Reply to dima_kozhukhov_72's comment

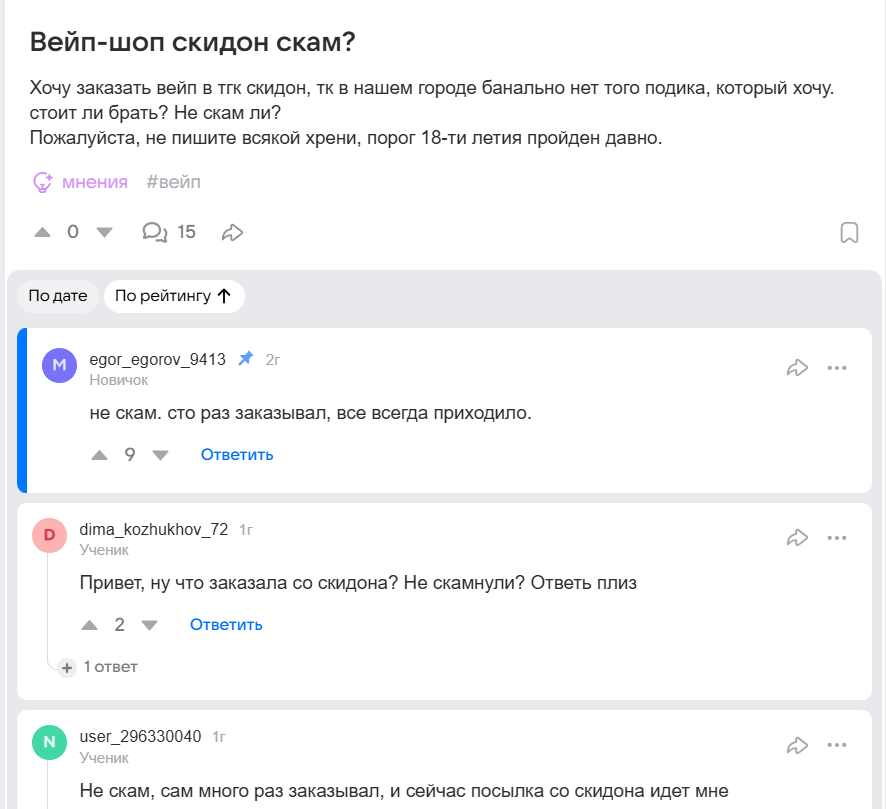(x=226, y=625)
